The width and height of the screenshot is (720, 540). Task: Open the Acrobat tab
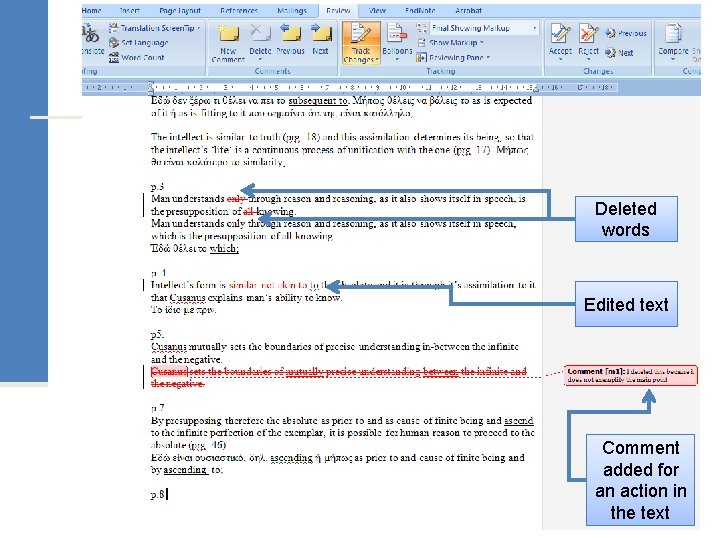point(468,10)
